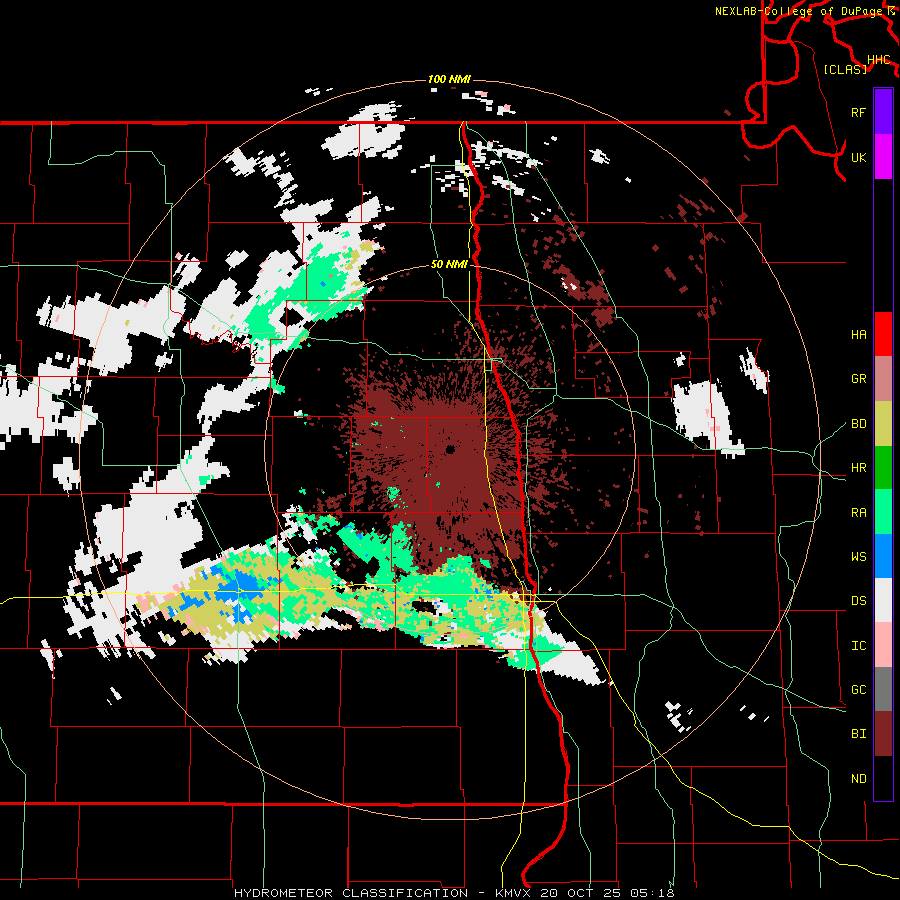Click the HYDROMETEOR CLASSIFICATION title text

click(x=351, y=893)
